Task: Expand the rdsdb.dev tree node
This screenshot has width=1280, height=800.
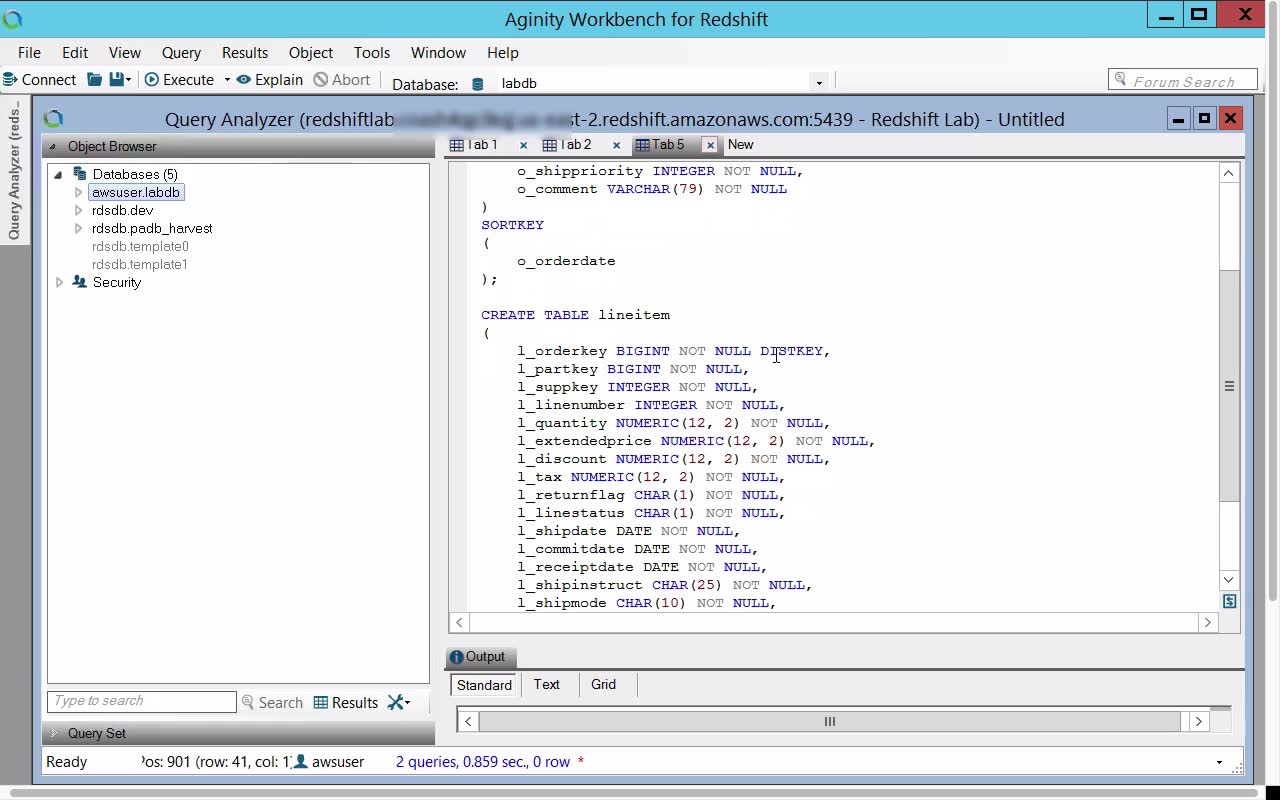Action: 78,210
